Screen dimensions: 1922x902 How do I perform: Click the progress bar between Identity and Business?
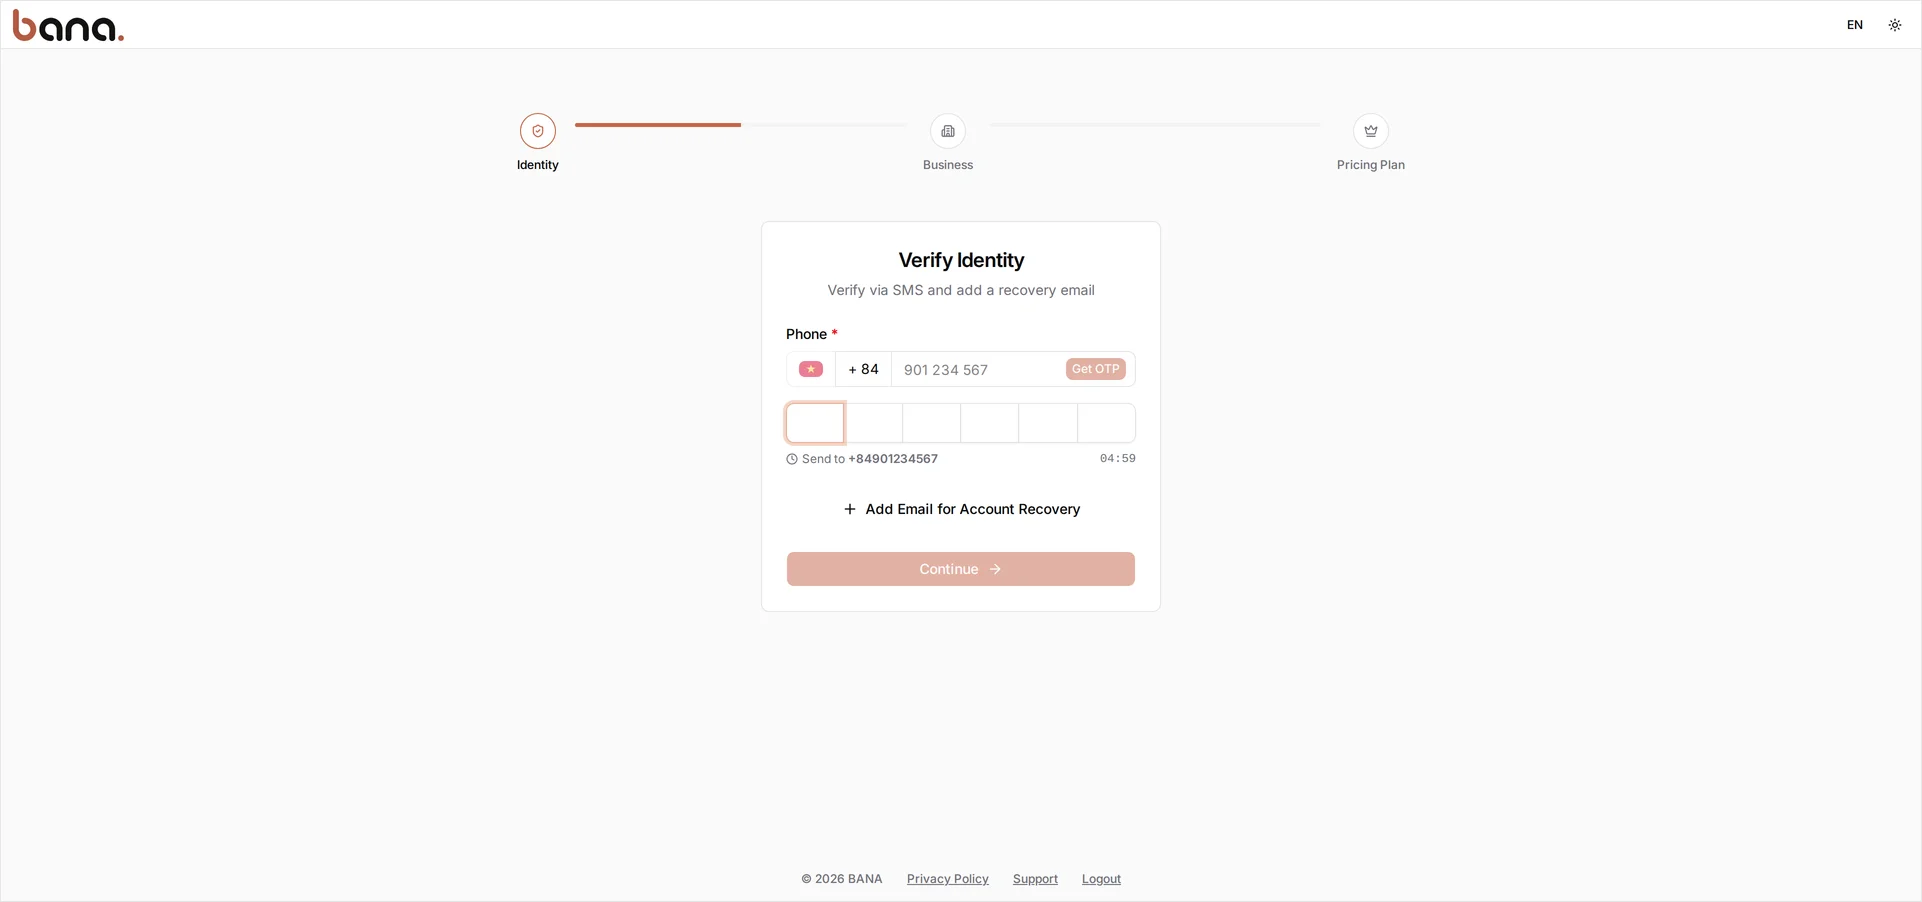[741, 125]
